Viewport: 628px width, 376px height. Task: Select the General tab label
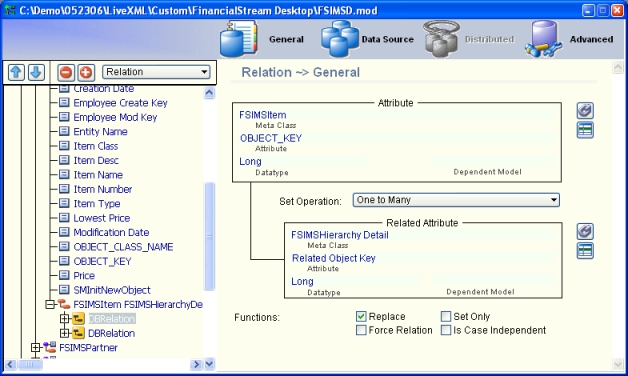pyautogui.click(x=286, y=39)
